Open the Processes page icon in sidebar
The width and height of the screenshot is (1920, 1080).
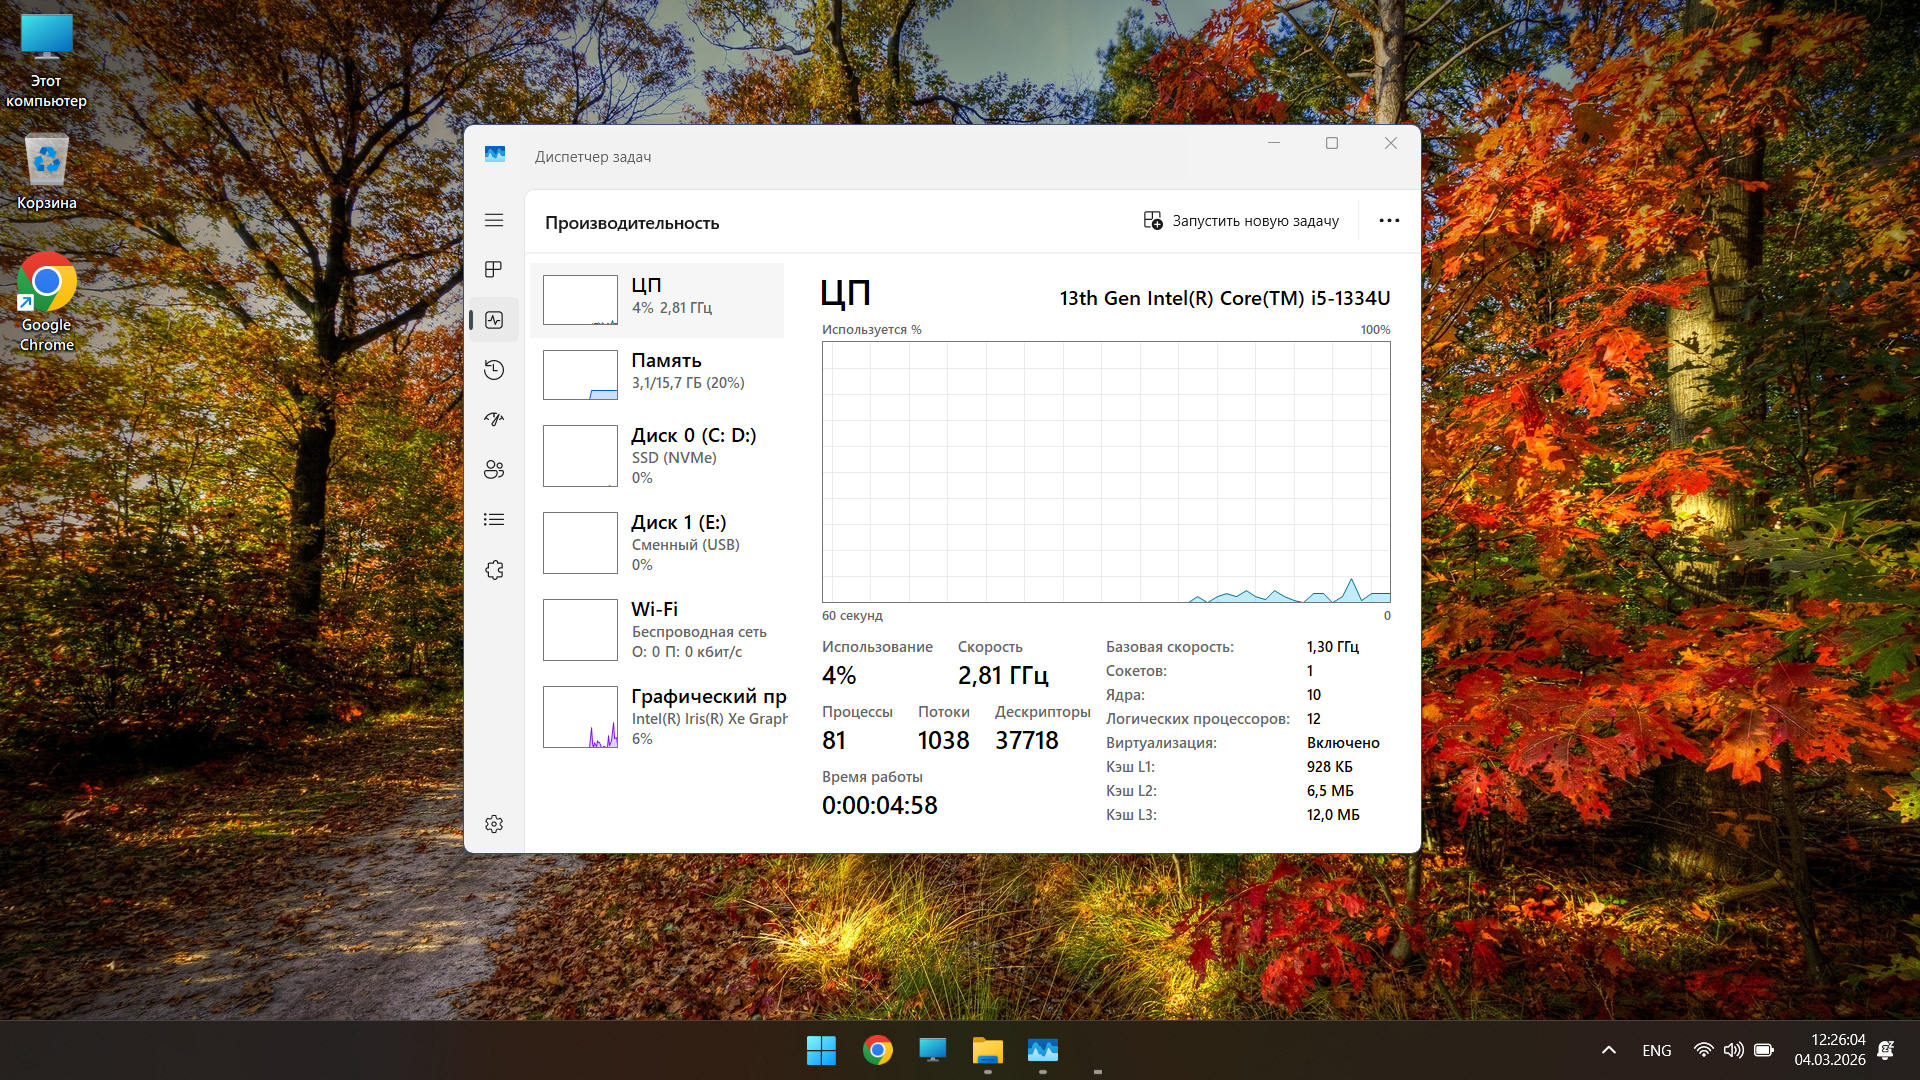(x=494, y=270)
